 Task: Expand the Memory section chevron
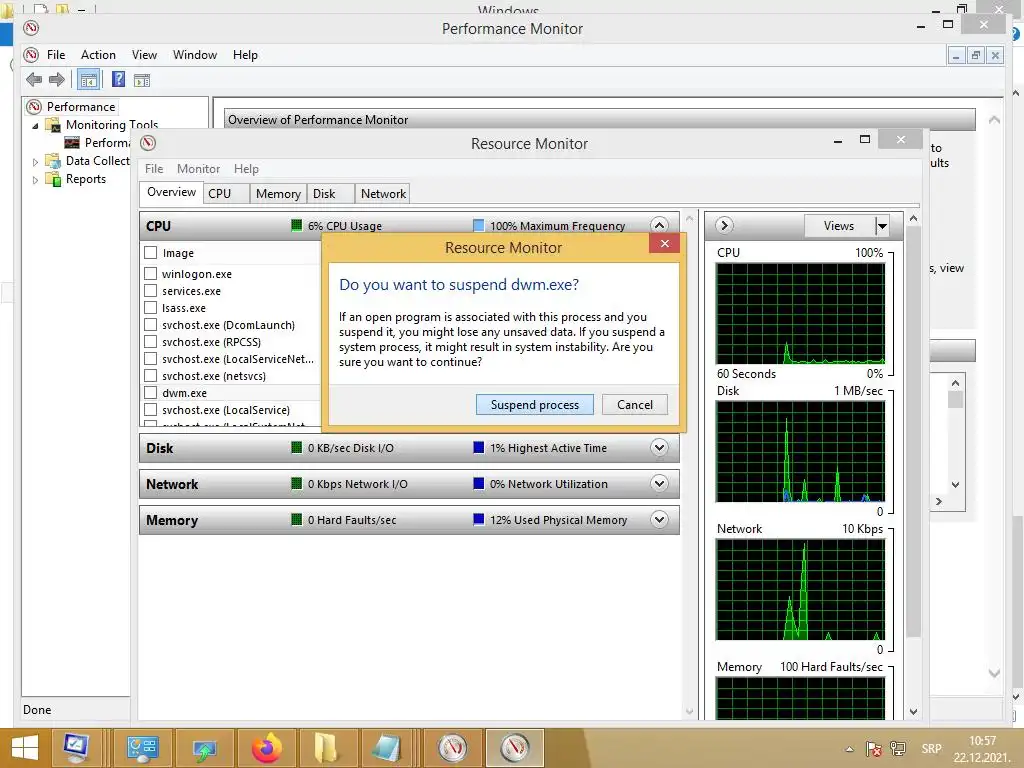[x=659, y=519]
